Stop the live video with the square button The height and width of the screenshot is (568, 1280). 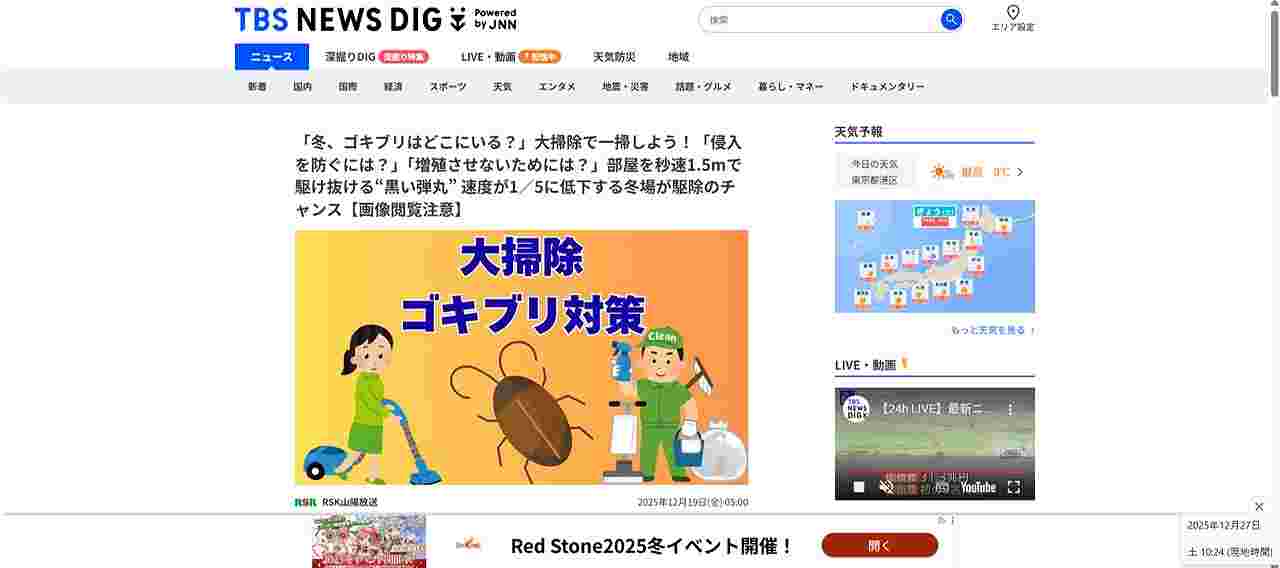[x=858, y=487]
